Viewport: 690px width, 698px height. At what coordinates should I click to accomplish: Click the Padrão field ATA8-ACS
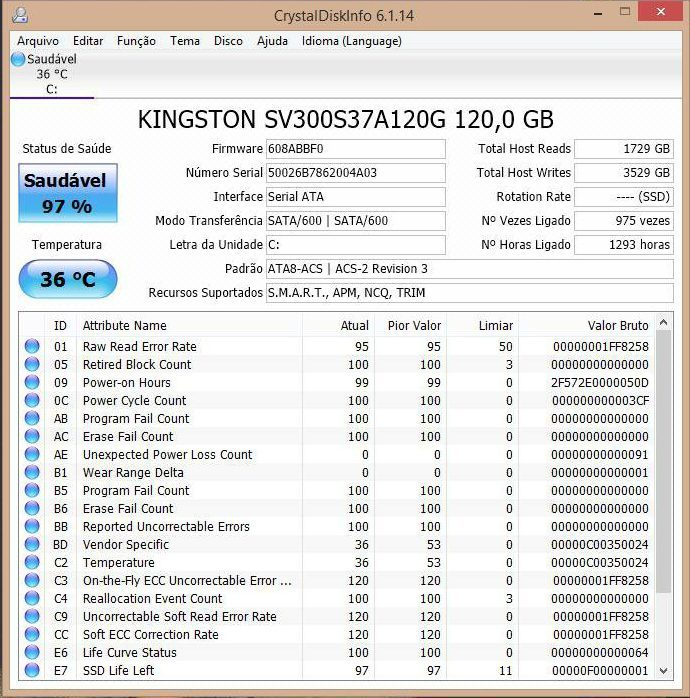[470, 269]
